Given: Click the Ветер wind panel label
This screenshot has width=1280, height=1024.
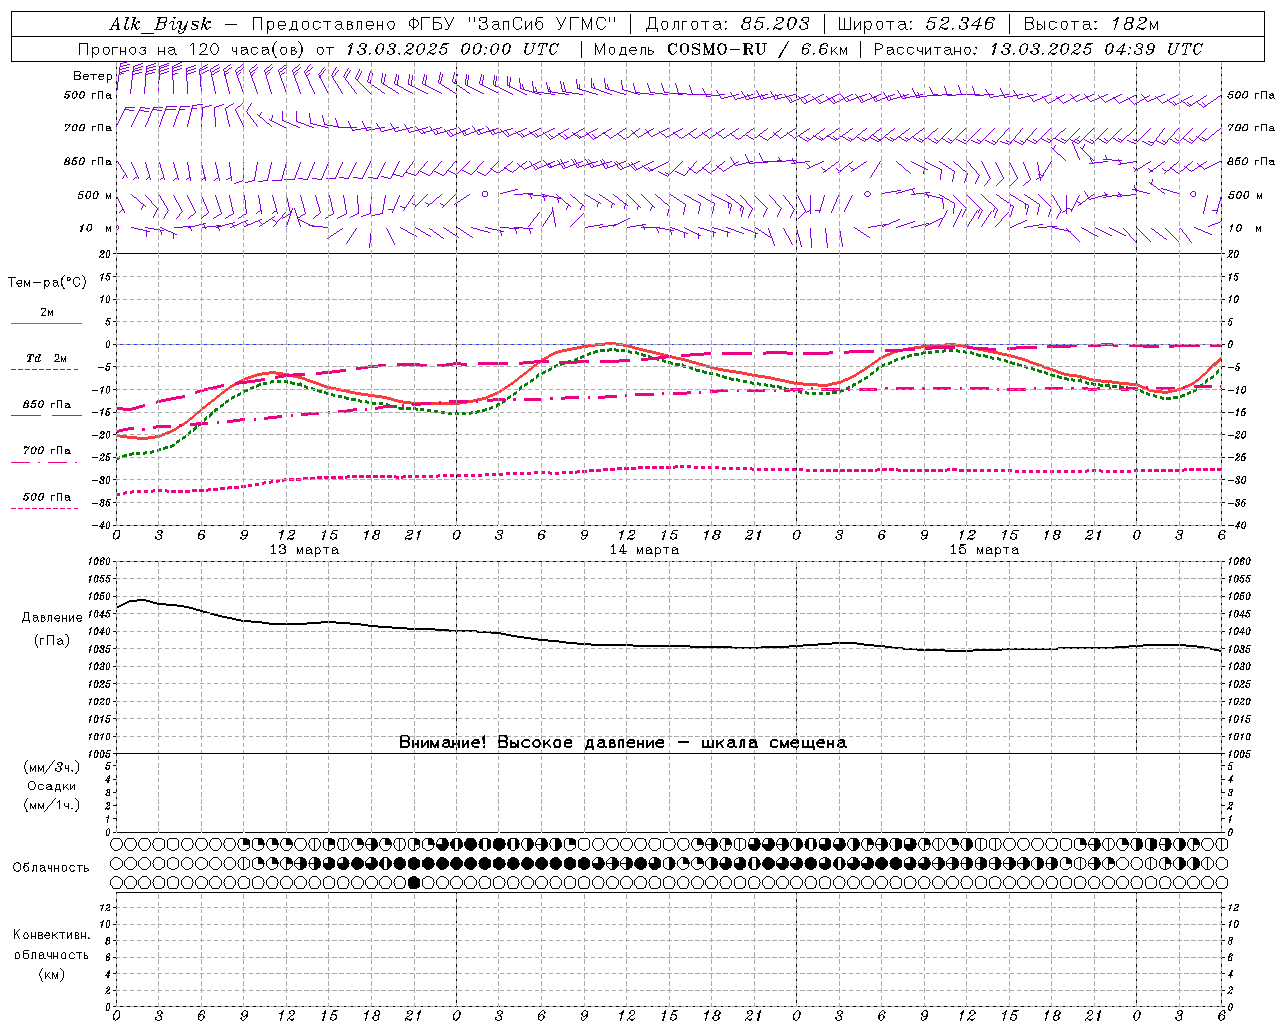Looking at the screenshot, I should 92,76.
